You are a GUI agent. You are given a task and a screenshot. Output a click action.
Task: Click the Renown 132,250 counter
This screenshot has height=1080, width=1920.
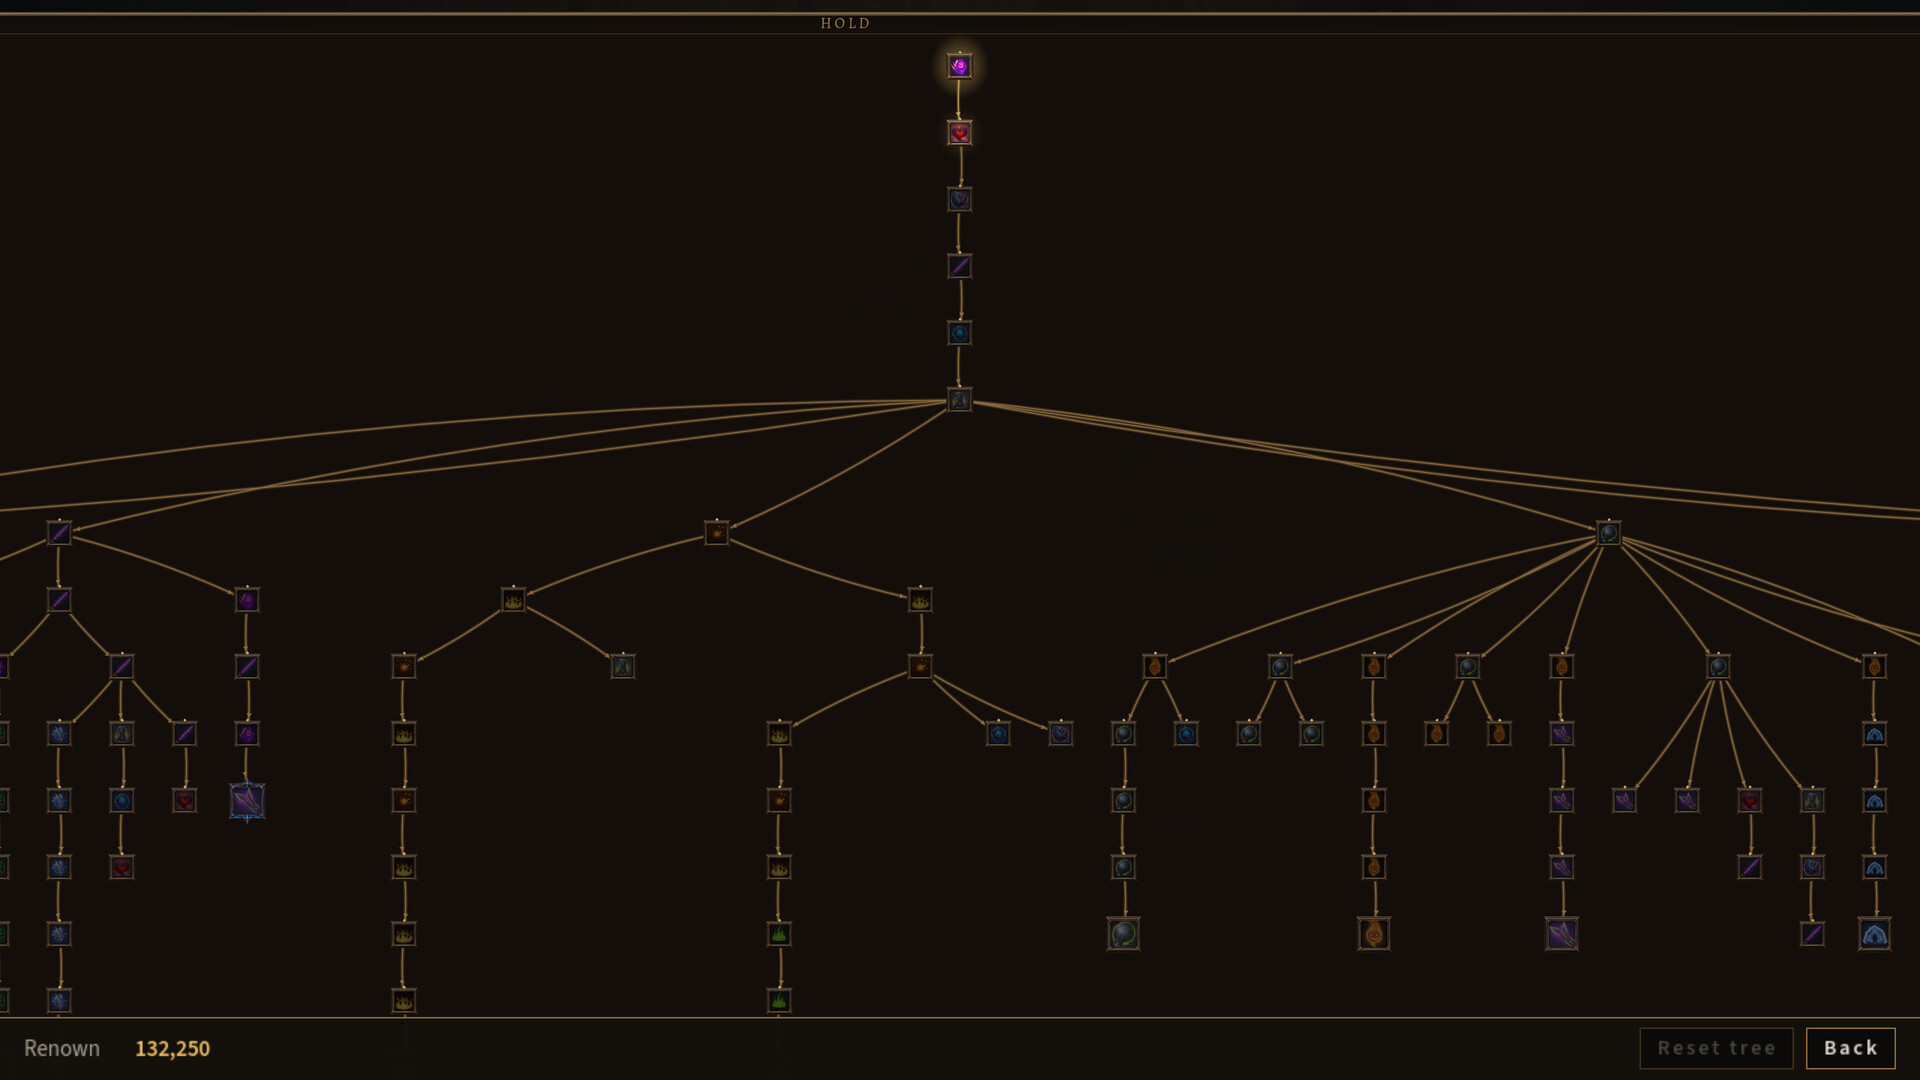pos(172,1049)
